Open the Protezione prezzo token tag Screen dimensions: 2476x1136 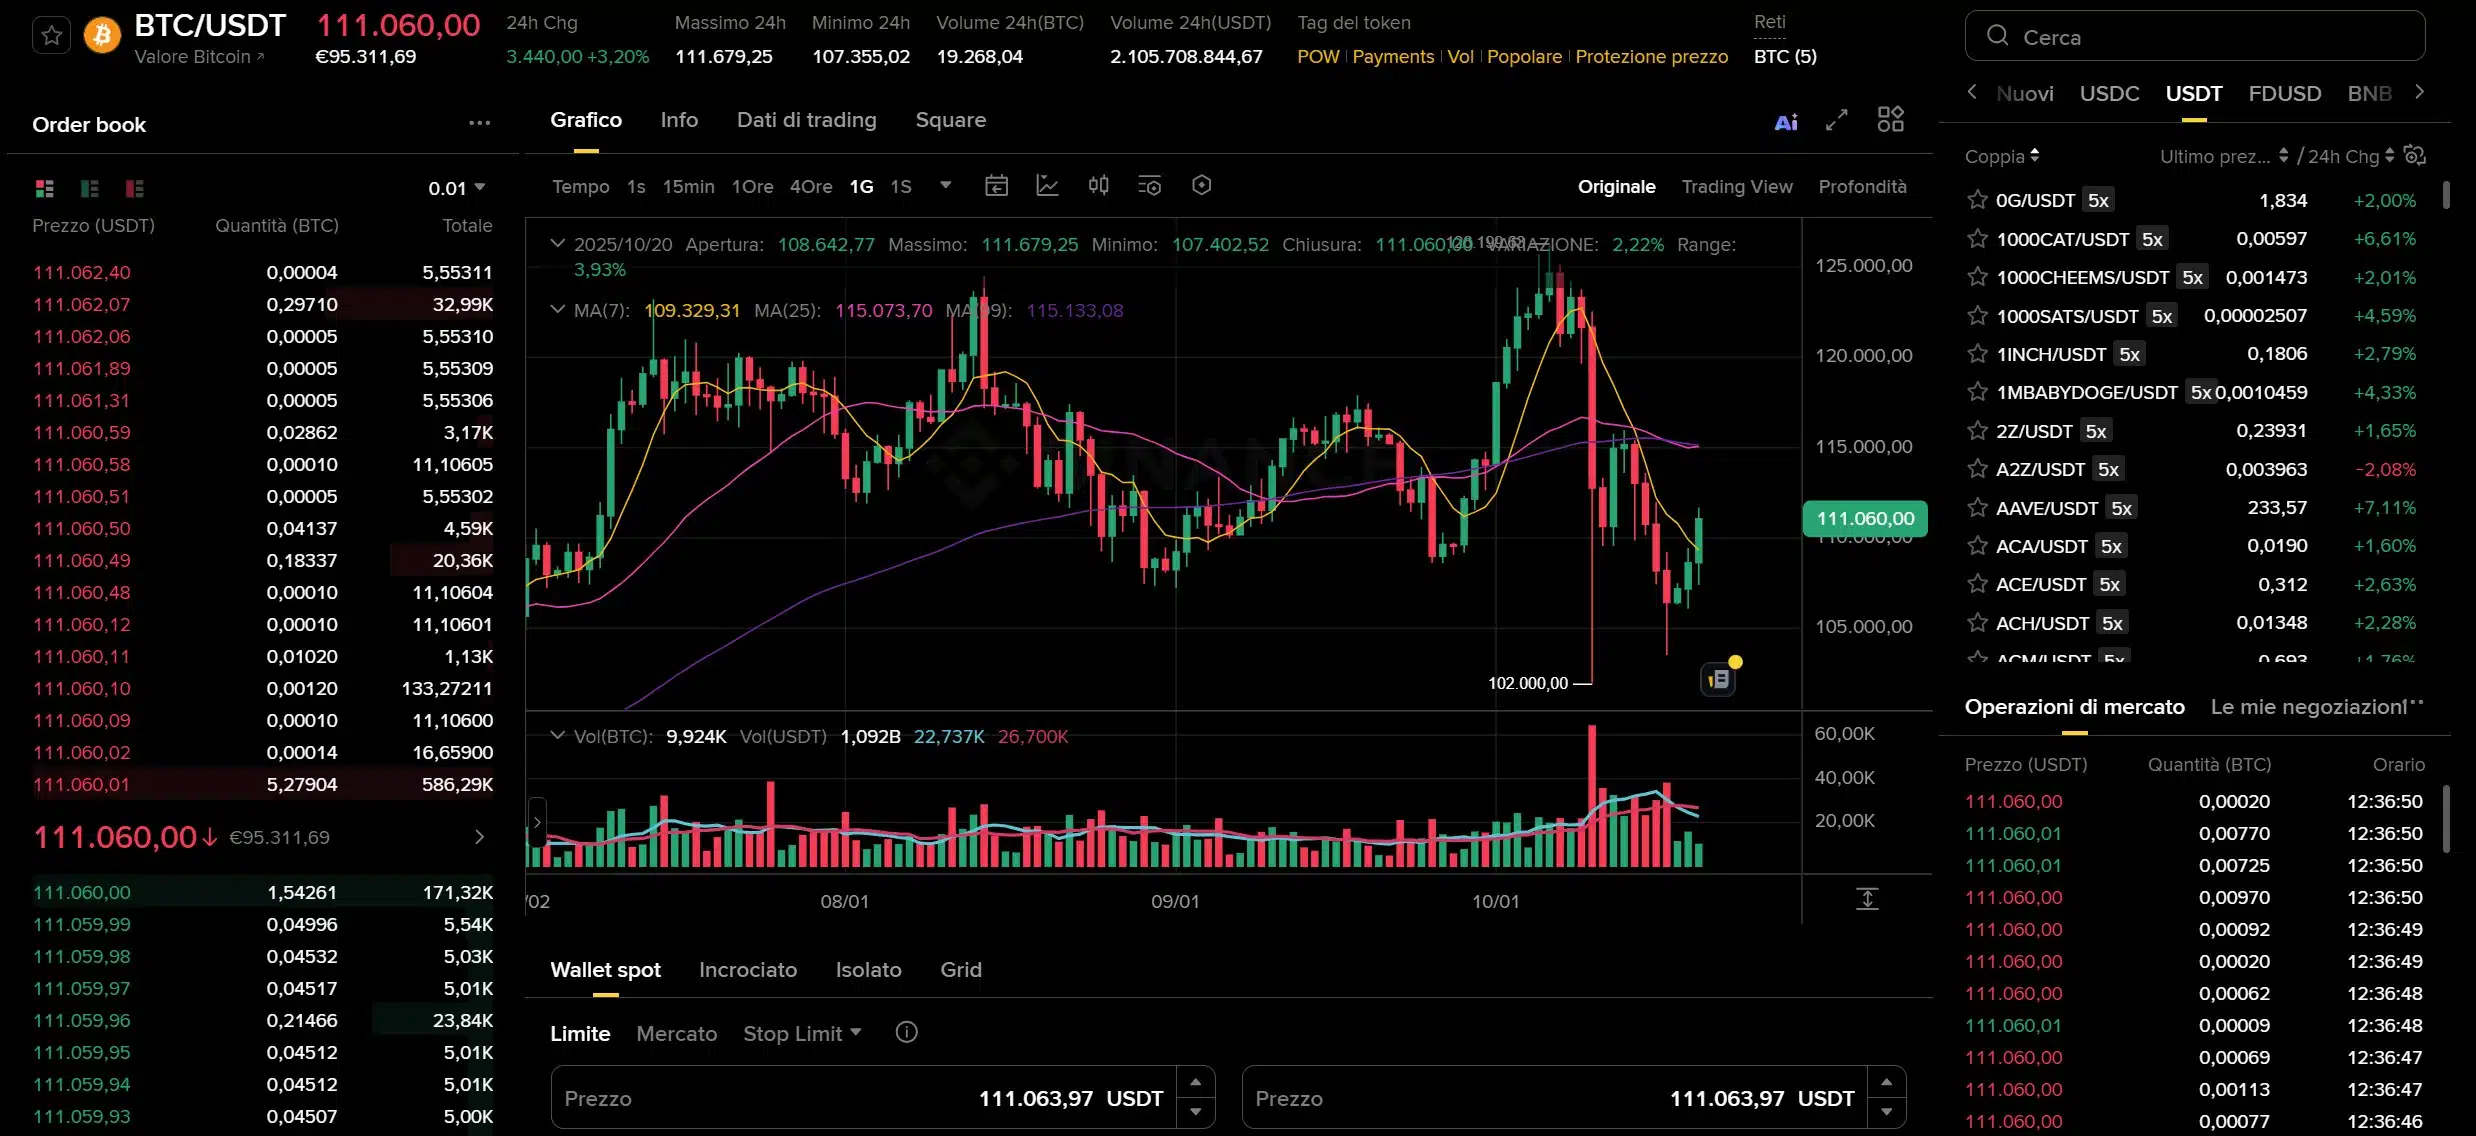pyautogui.click(x=1651, y=57)
